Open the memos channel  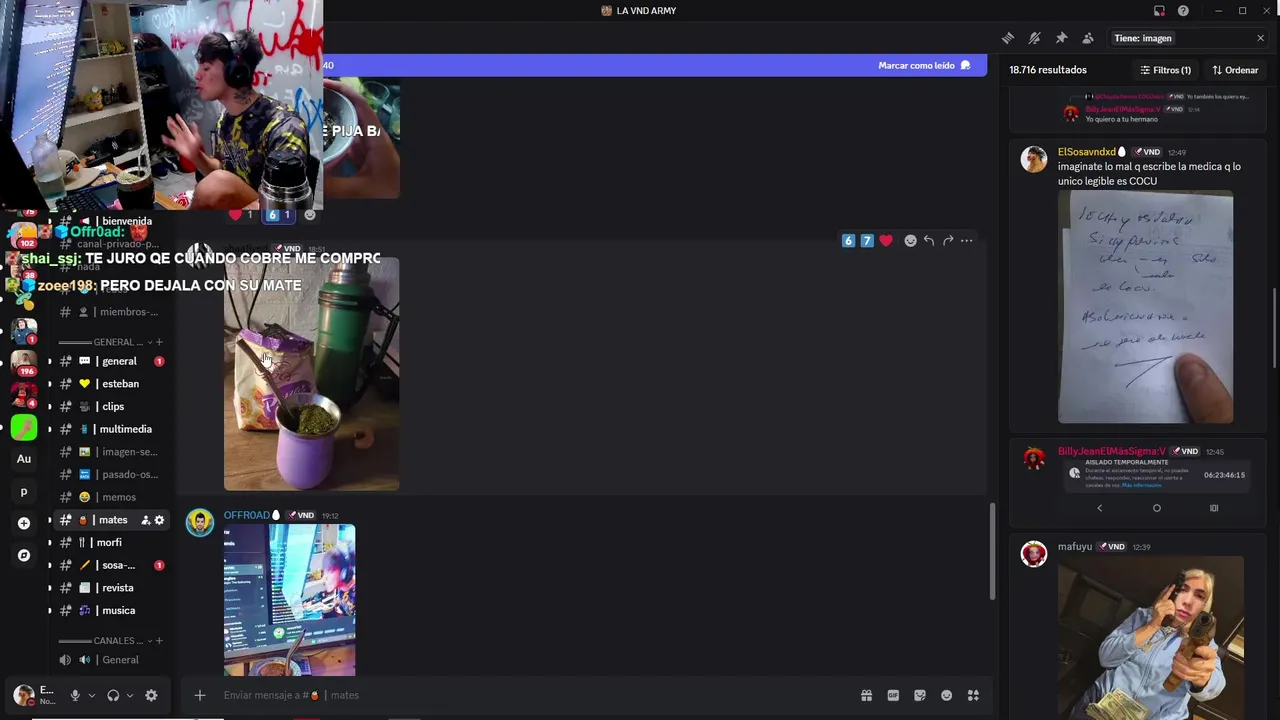coord(110,497)
